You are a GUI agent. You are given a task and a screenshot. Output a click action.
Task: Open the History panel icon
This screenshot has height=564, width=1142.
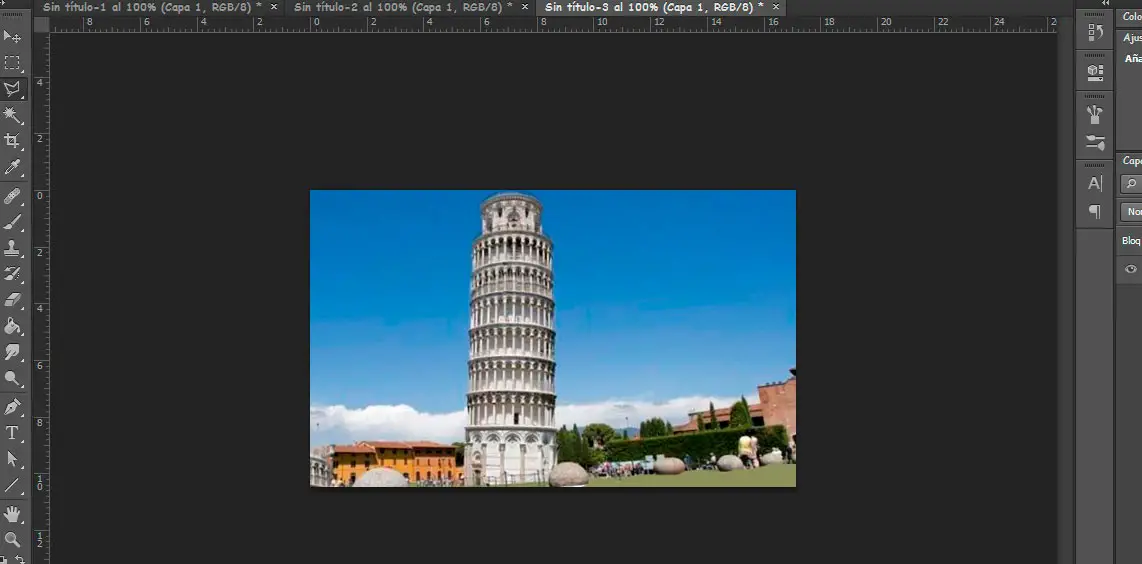(1095, 33)
